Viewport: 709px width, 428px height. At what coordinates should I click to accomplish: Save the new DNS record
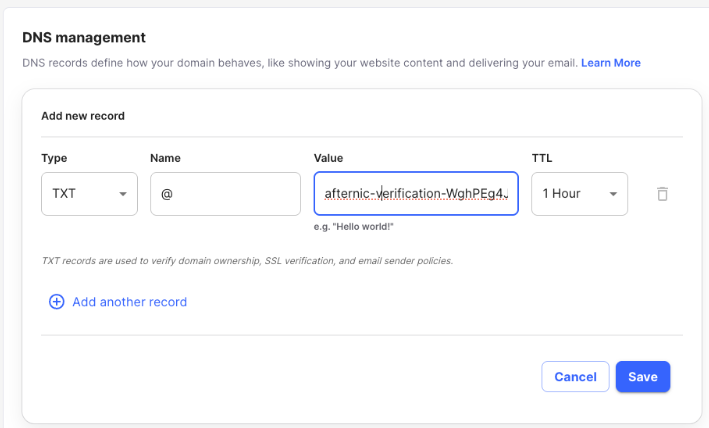(643, 377)
